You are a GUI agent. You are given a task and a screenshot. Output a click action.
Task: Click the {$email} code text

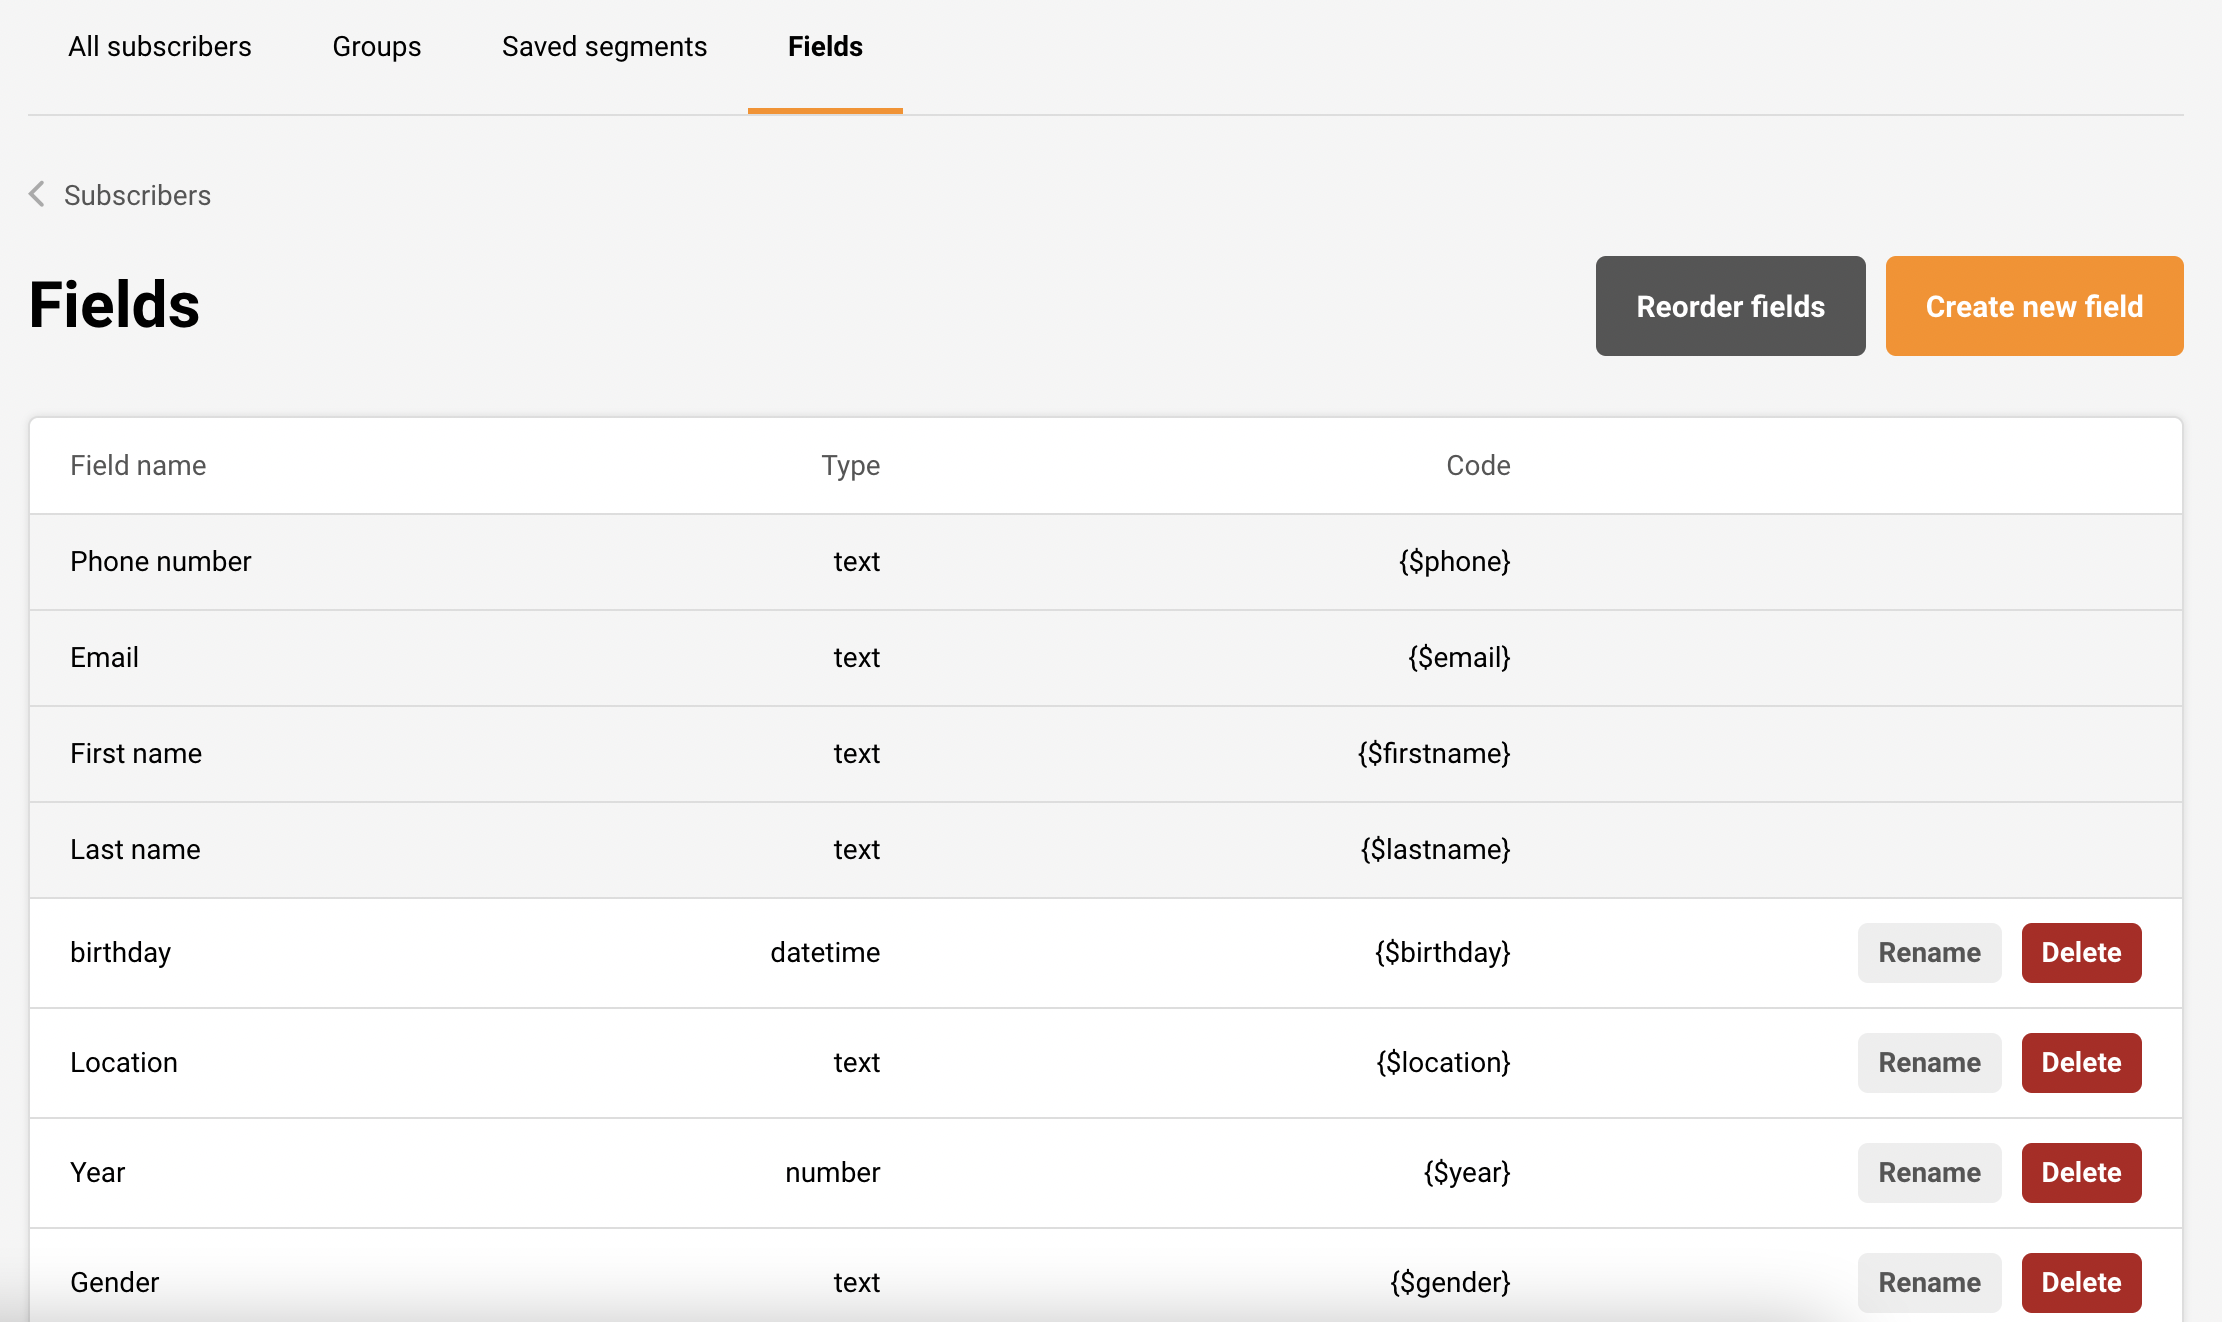1458,657
